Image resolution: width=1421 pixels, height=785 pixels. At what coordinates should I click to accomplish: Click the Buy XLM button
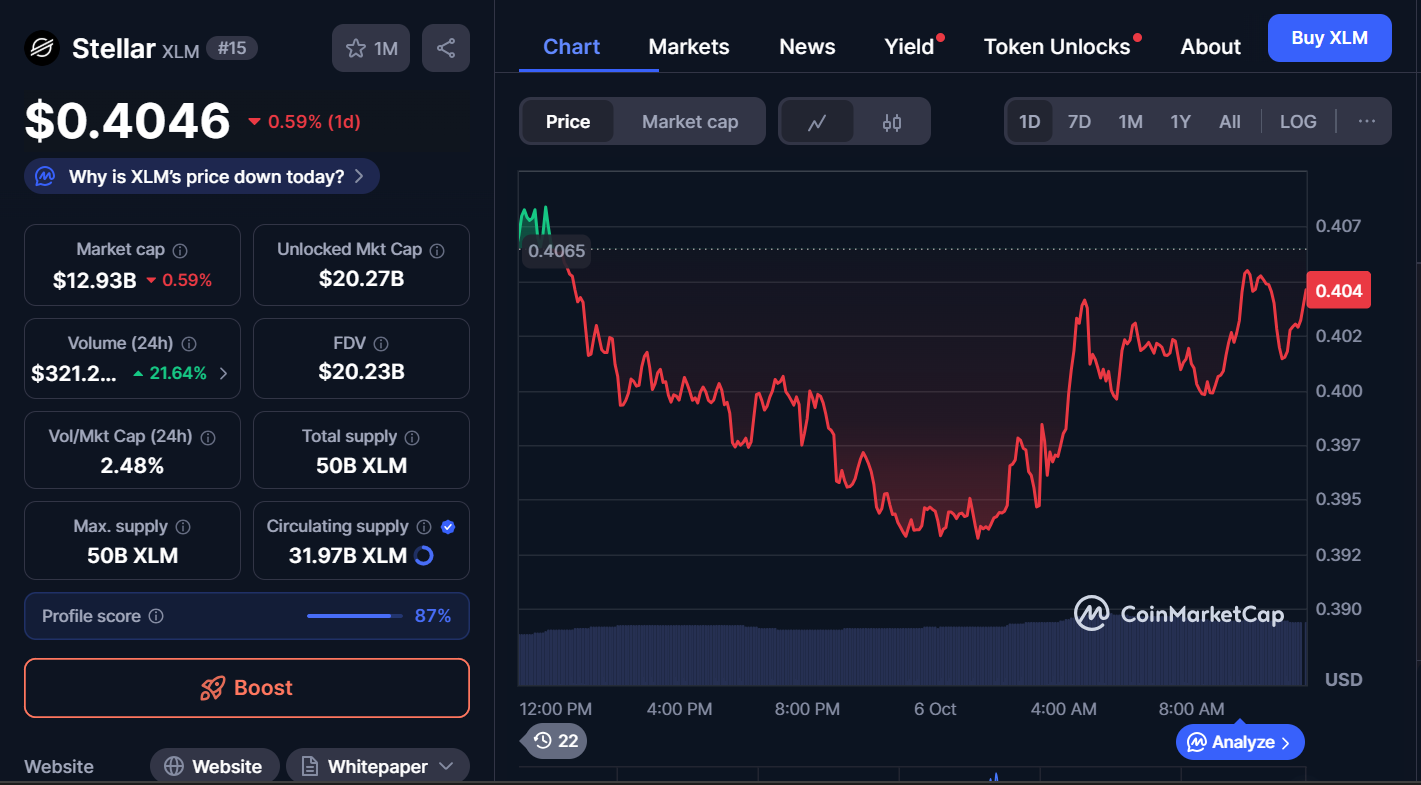(1329, 39)
